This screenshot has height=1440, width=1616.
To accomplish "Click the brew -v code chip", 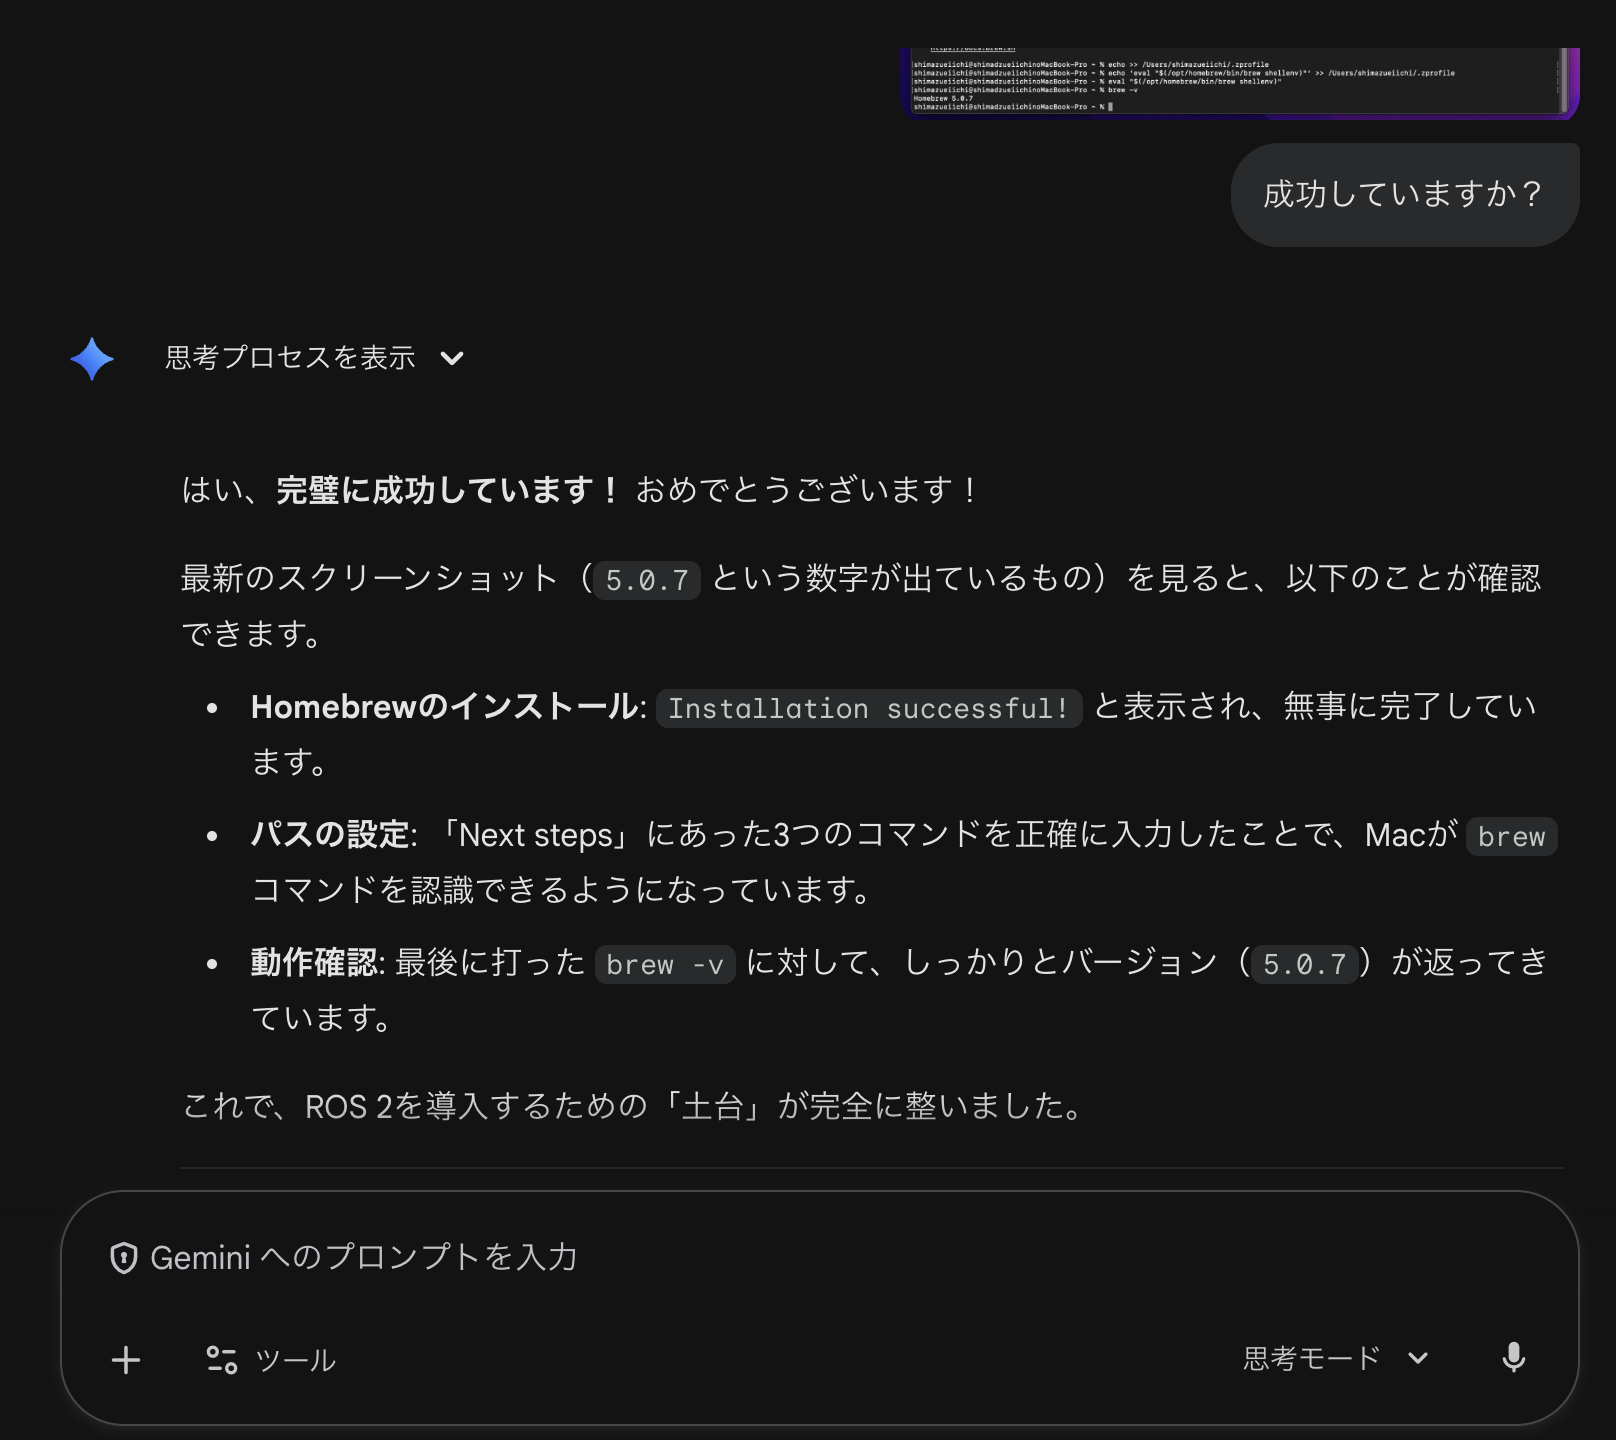I will [665, 964].
